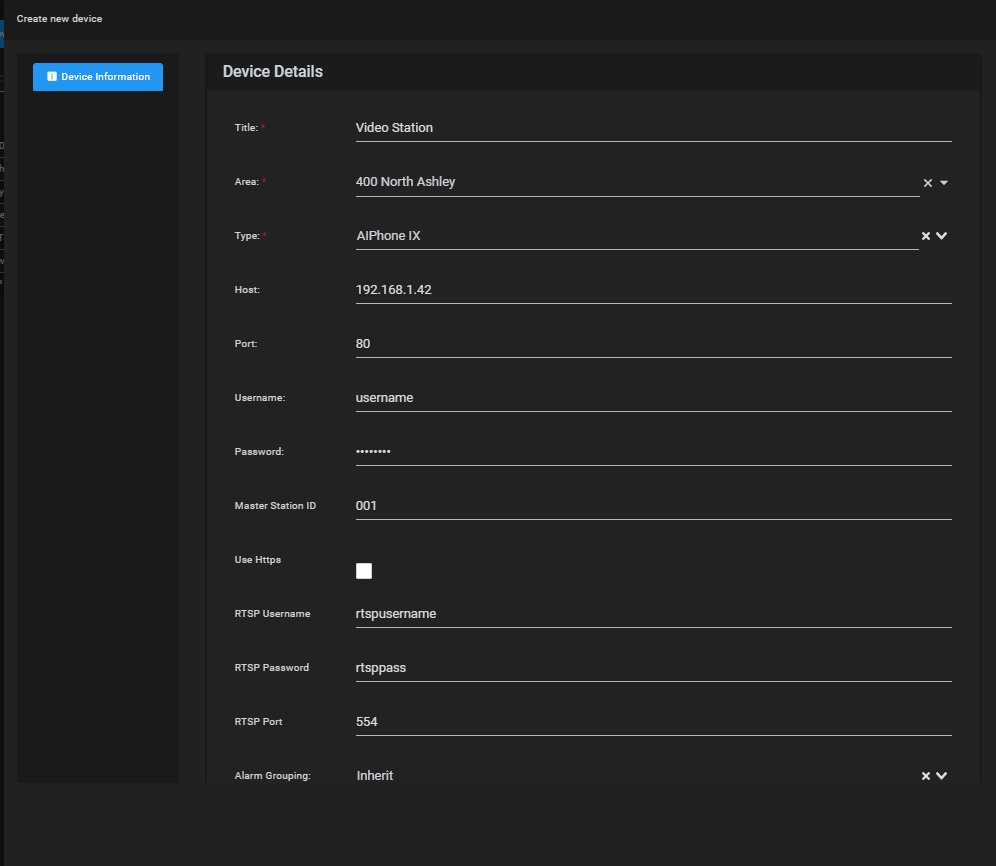This screenshot has height=866, width=996.
Task: Expand the Type dropdown chevron
Action: point(941,236)
